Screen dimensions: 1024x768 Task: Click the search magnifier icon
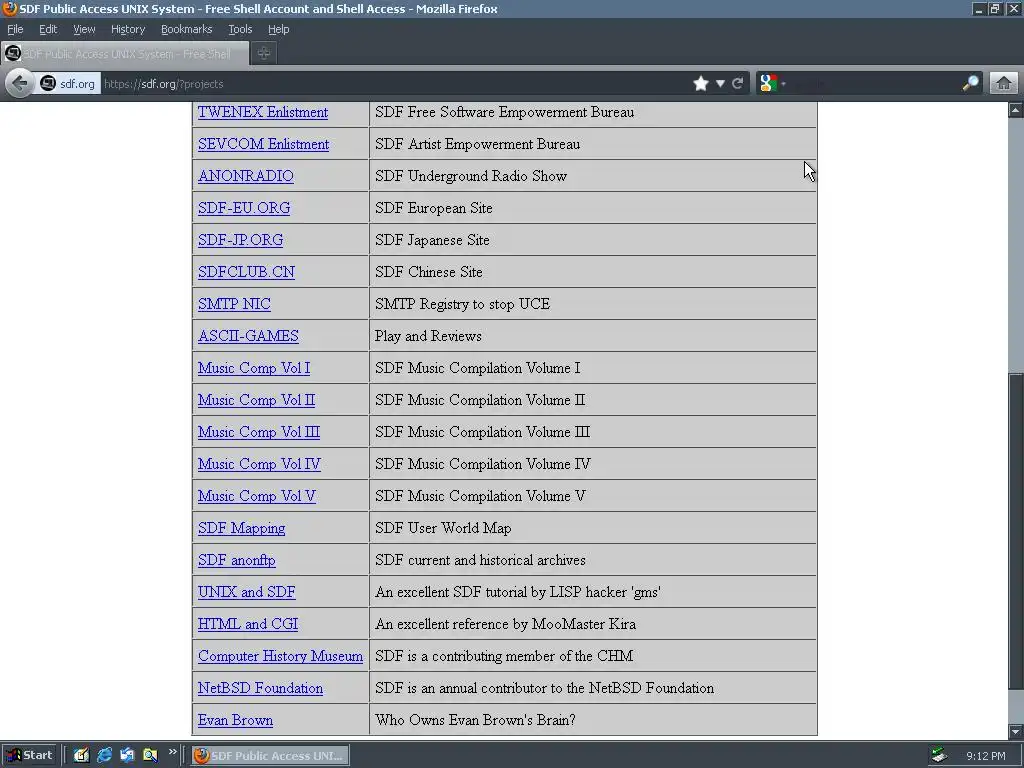970,84
